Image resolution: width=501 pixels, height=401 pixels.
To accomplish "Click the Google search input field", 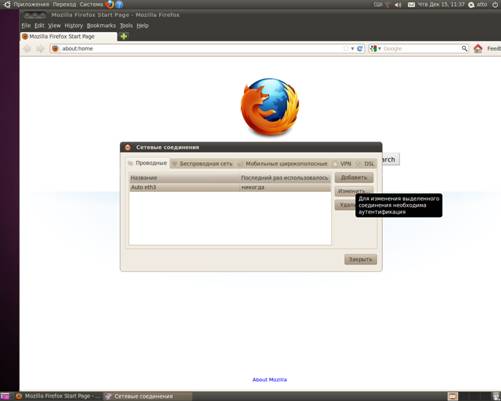I will (x=421, y=49).
